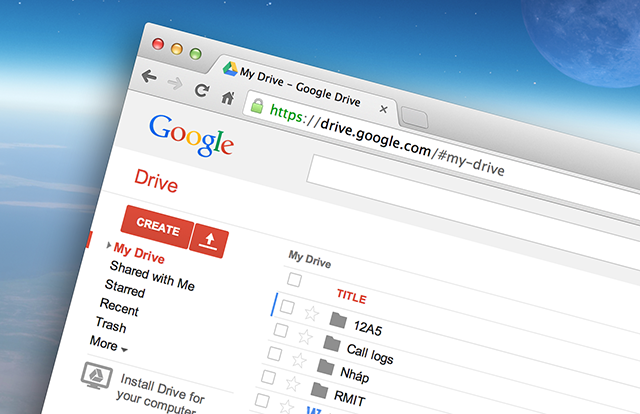
Task: Expand the My Drive tree triangle
Action: 109,245
